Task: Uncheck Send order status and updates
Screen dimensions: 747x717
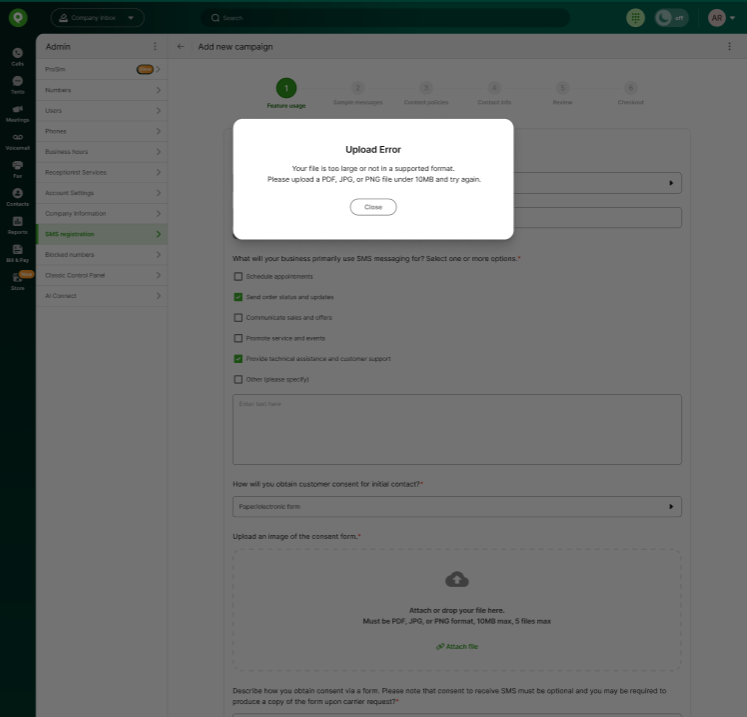Action: pos(238,297)
